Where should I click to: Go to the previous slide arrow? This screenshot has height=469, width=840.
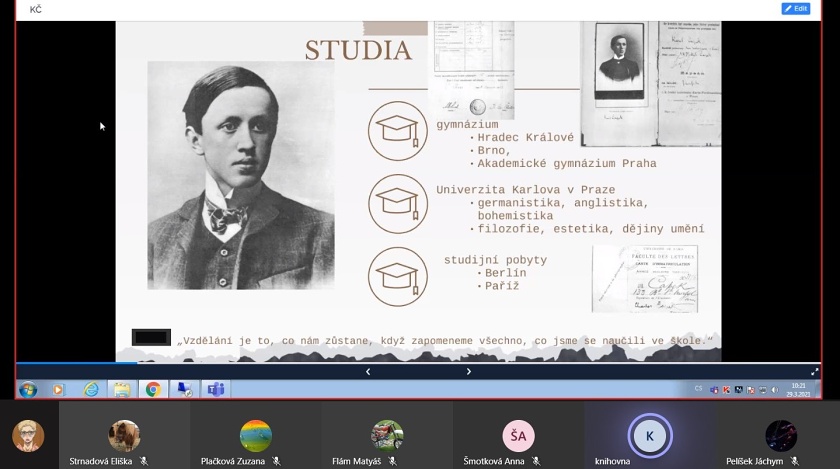pyautogui.click(x=368, y=372)
